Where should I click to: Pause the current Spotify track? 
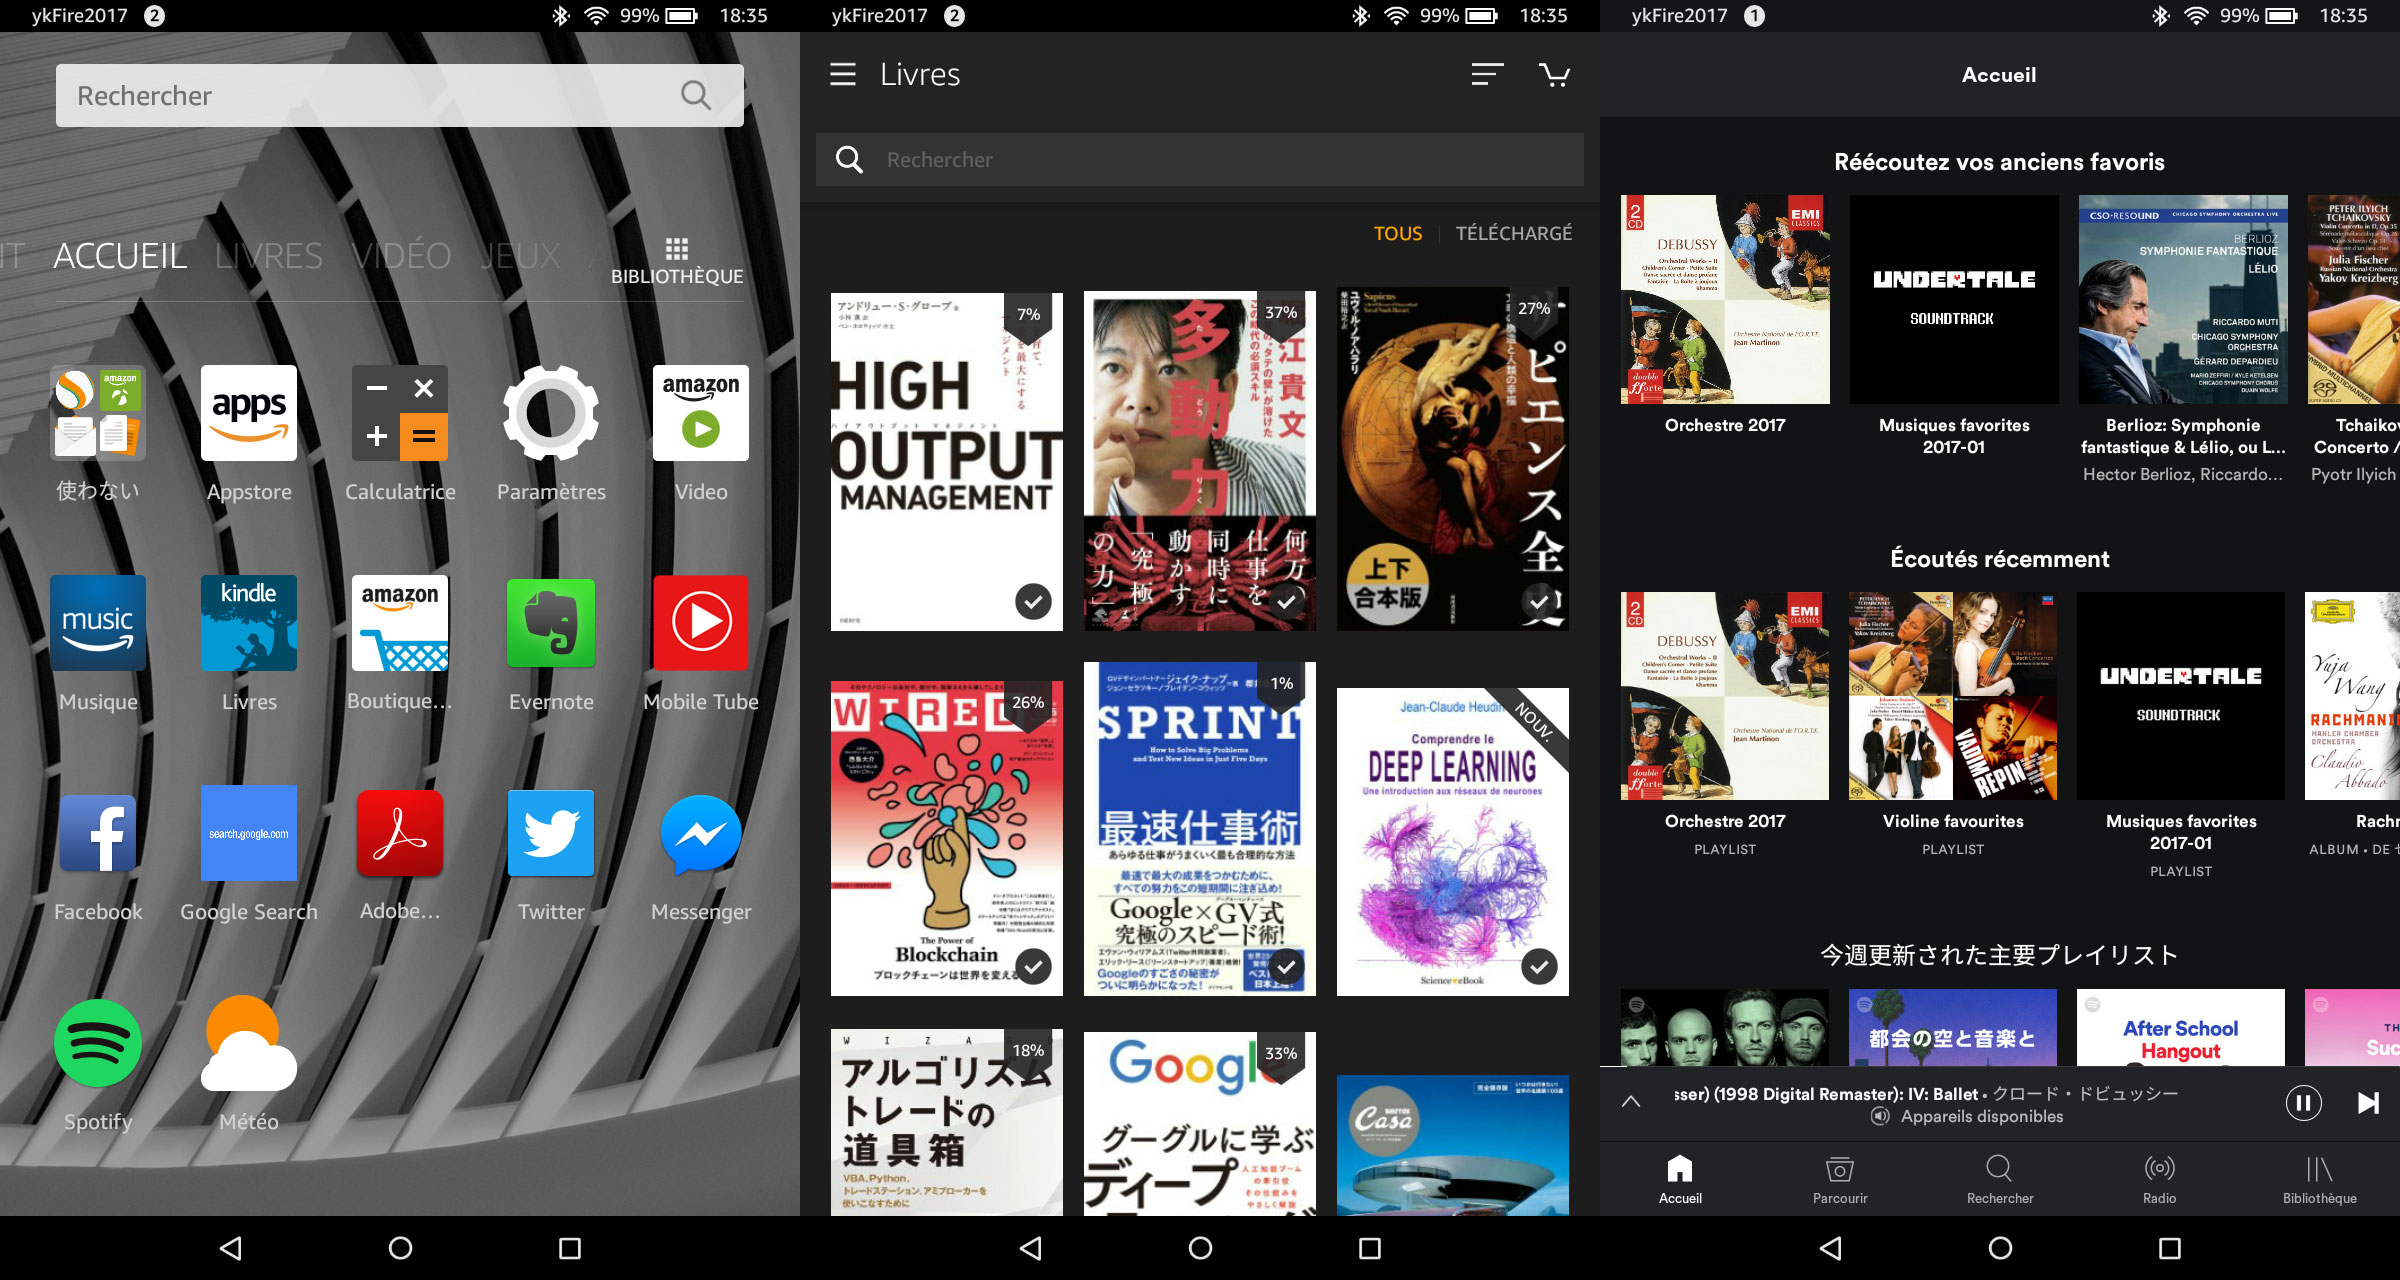tap(2304, 1103)
